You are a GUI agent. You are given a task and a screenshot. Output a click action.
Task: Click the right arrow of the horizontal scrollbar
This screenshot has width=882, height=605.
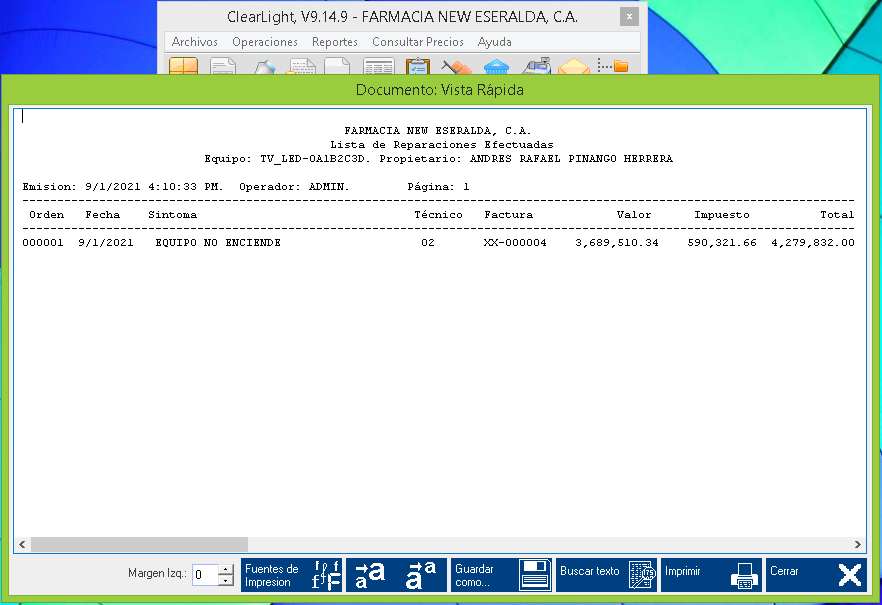858,545
